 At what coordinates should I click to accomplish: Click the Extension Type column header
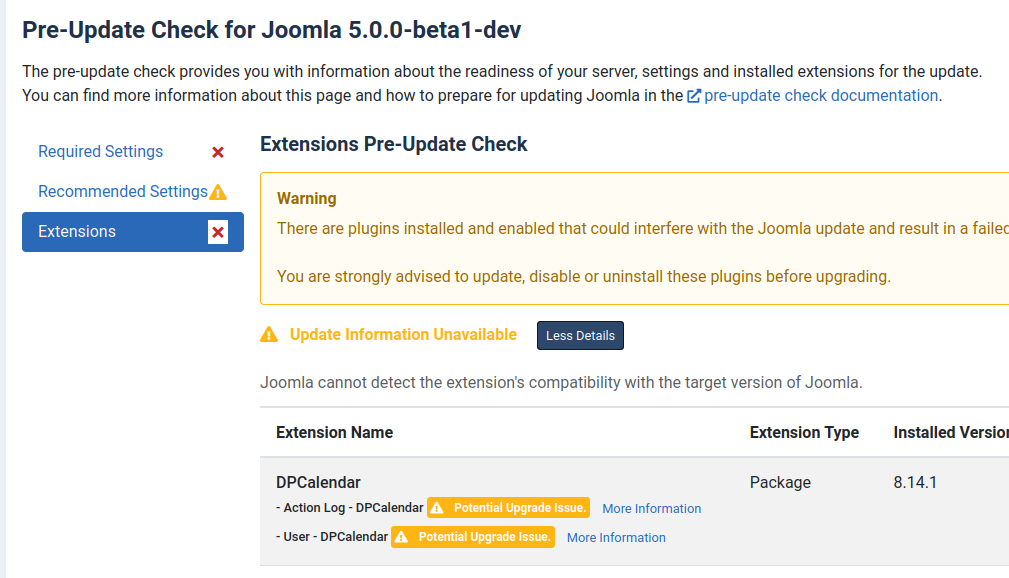804,433
